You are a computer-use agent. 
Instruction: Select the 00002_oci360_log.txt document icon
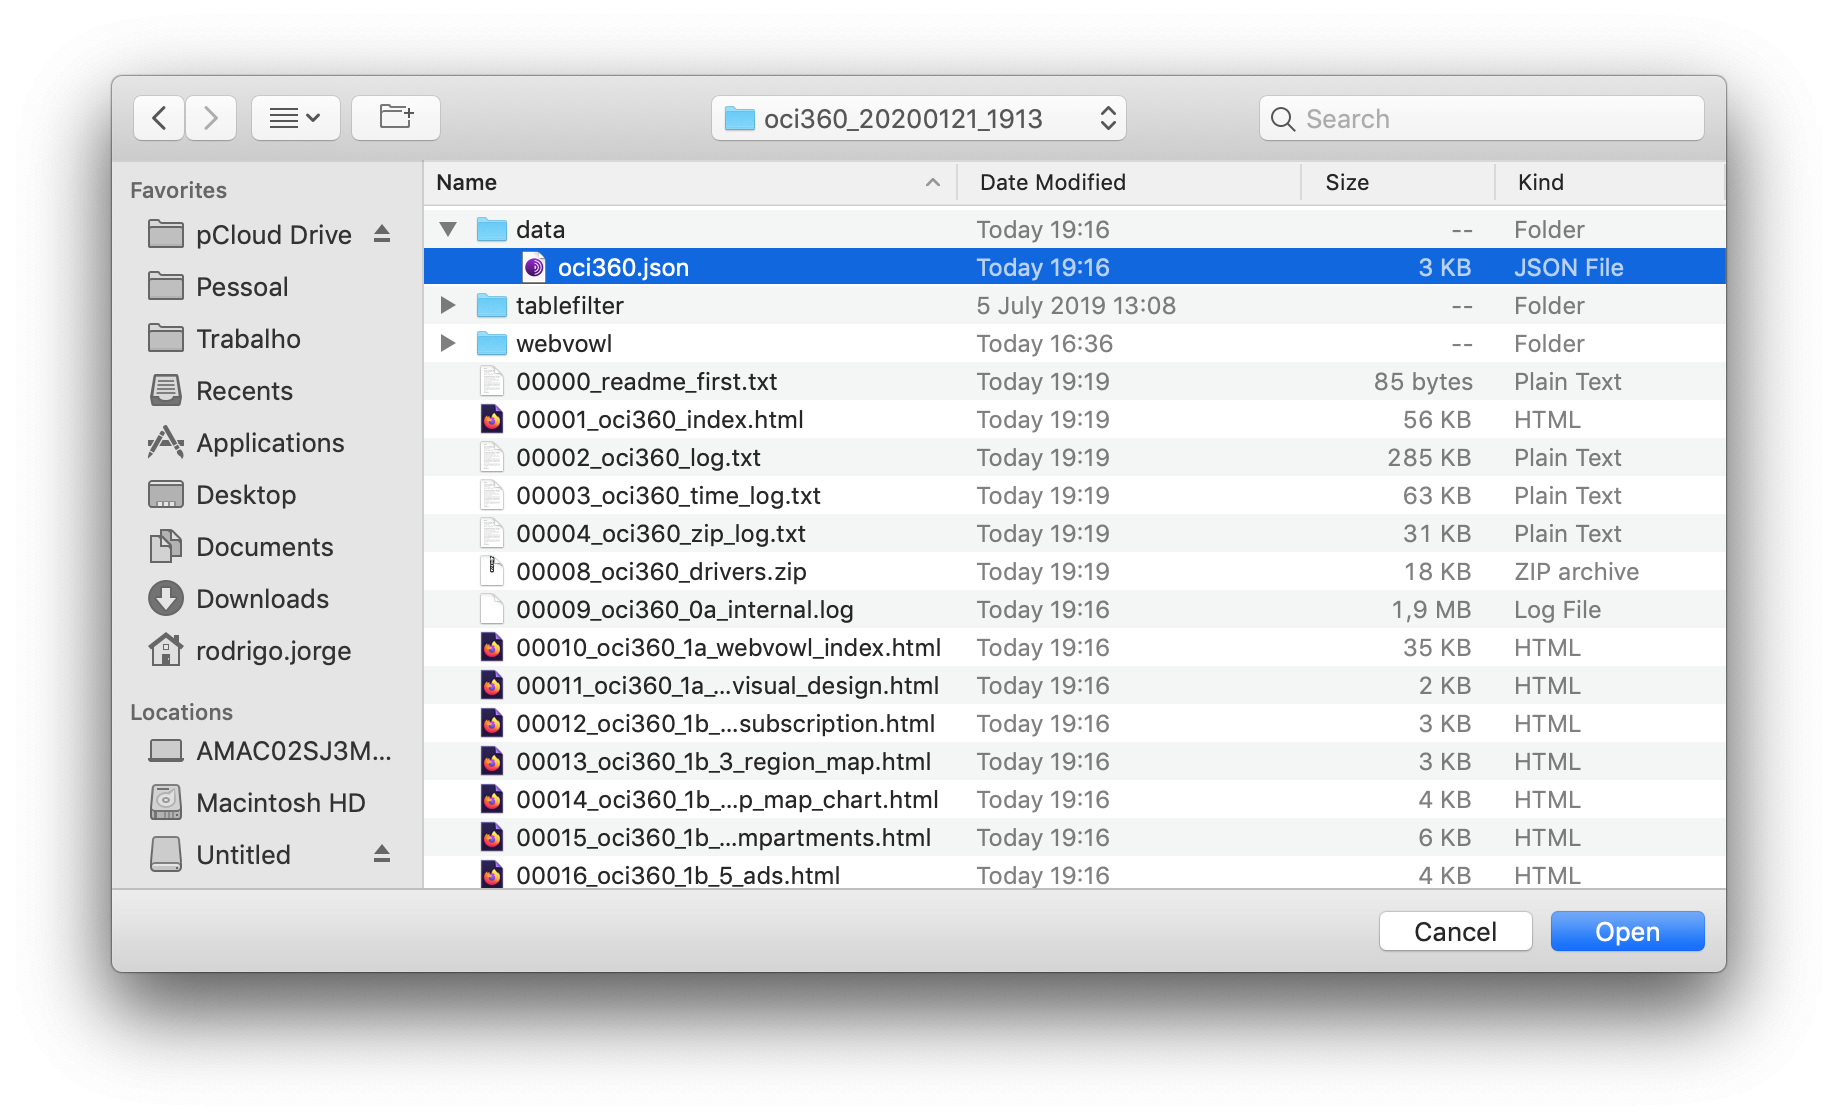click(x=491, y=457)
